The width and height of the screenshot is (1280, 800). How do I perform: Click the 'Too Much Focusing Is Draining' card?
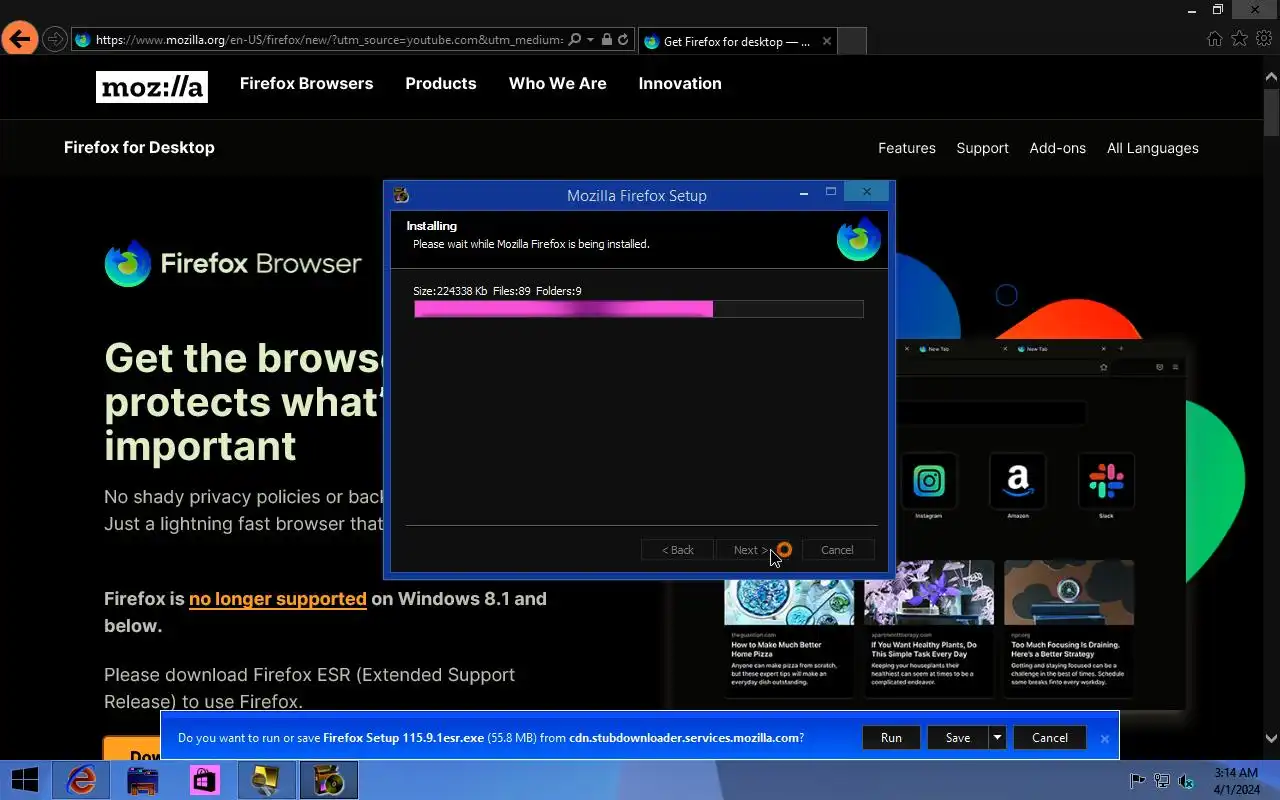click(1069, 628)
